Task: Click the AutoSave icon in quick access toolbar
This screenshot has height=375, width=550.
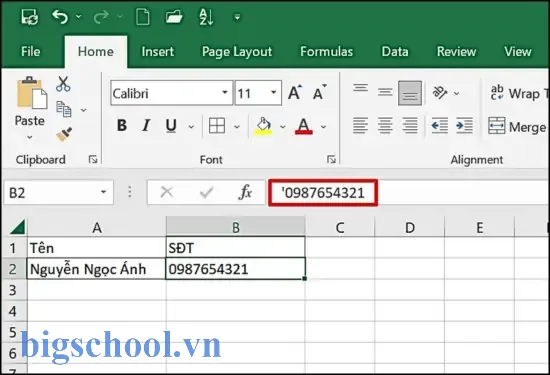Action: pyautogui.click(x=29, y=17)
